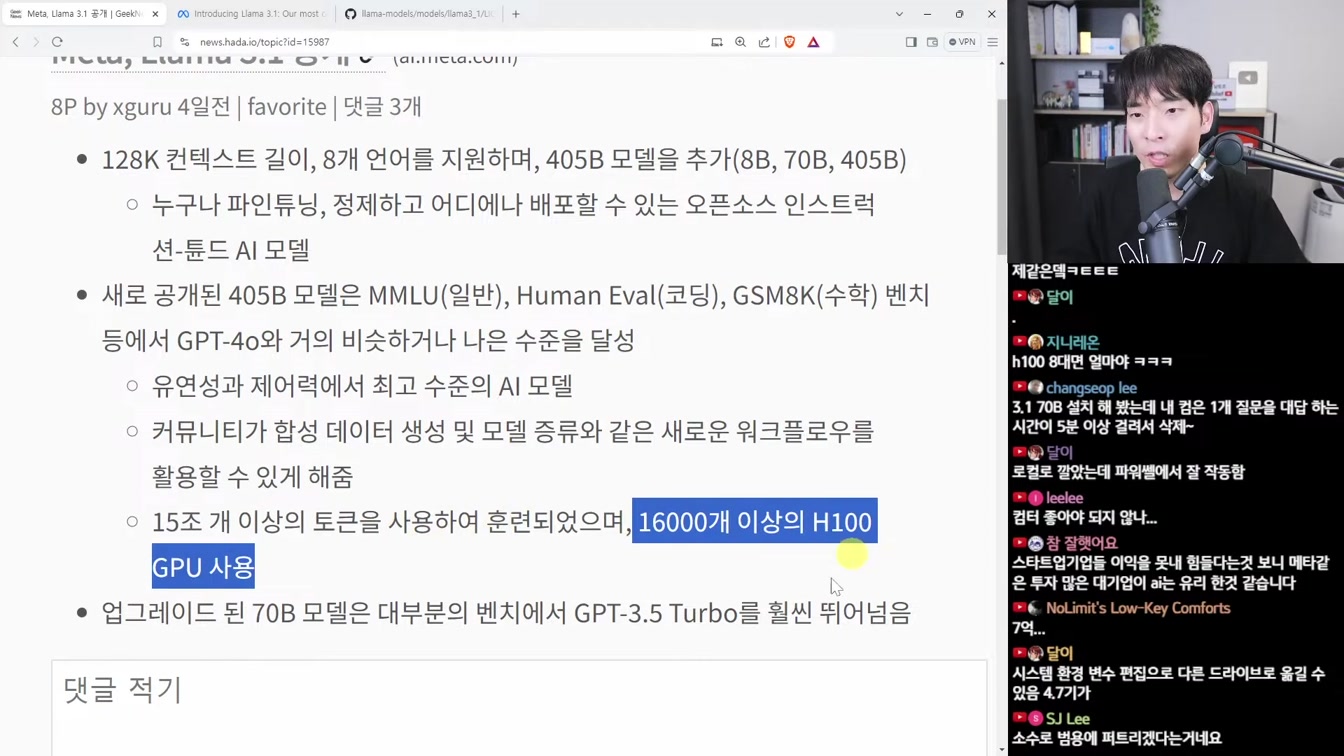Close the Meta, Llama 3.1 GeekNews tab

[x=155, y=14]
